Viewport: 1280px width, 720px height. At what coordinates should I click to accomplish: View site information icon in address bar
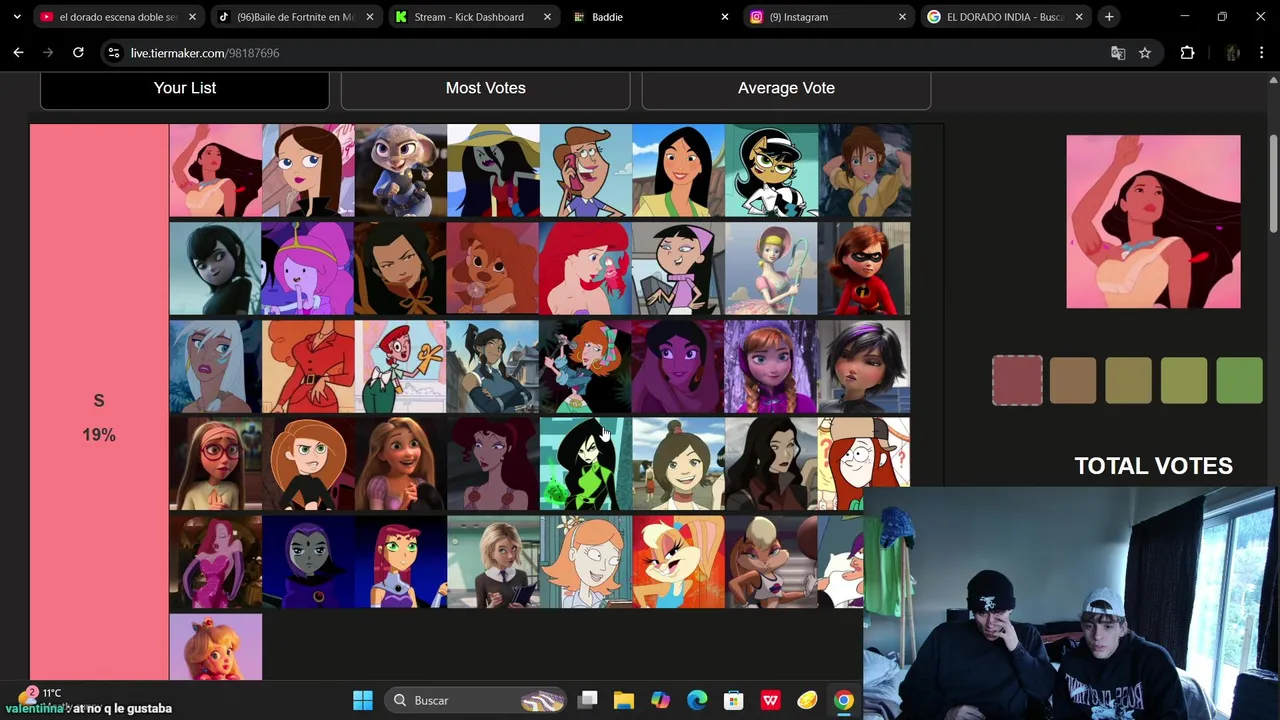(x=113, y=53)
